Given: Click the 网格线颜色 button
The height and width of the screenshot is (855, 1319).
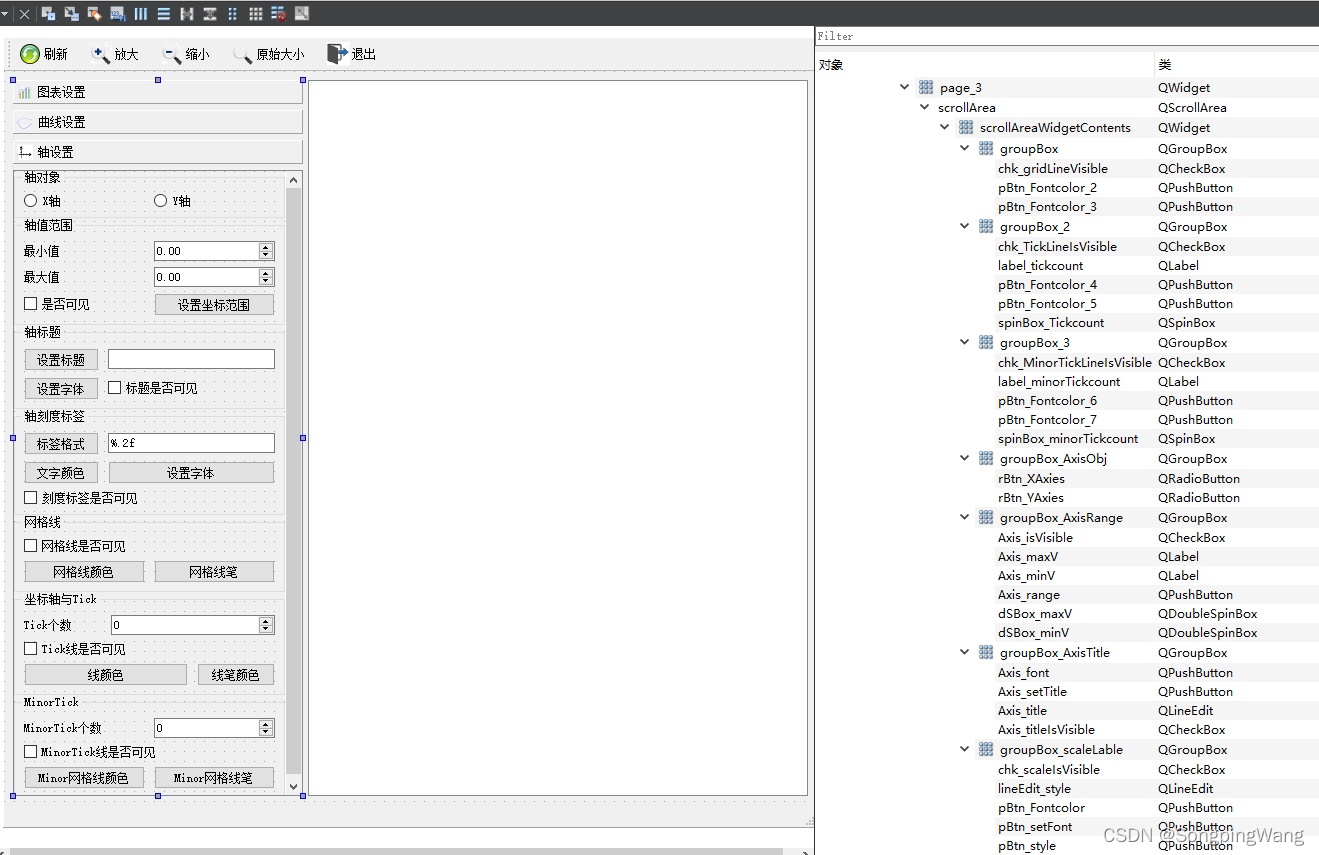Looking at the screenshot, I should [84, 572].
